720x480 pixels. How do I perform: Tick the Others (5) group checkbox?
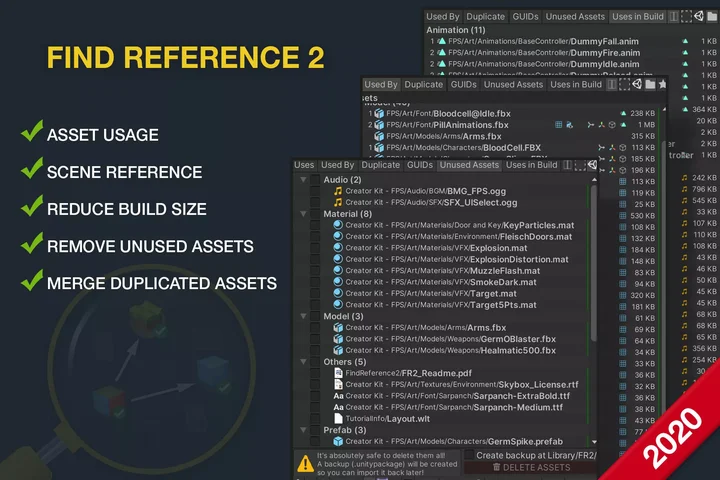[x=315, y=361]
